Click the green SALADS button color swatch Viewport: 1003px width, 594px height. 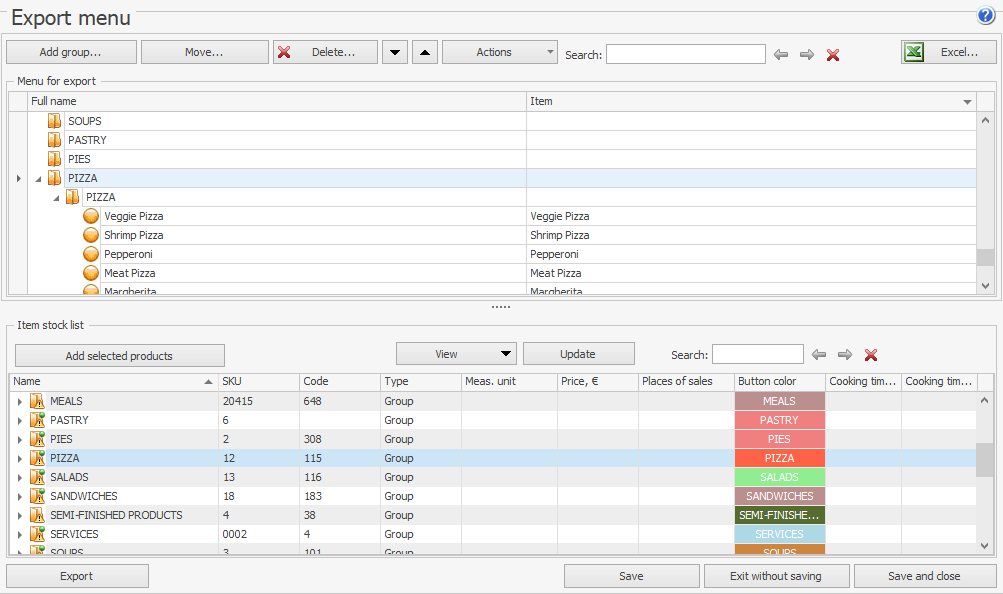click(779, 477)
